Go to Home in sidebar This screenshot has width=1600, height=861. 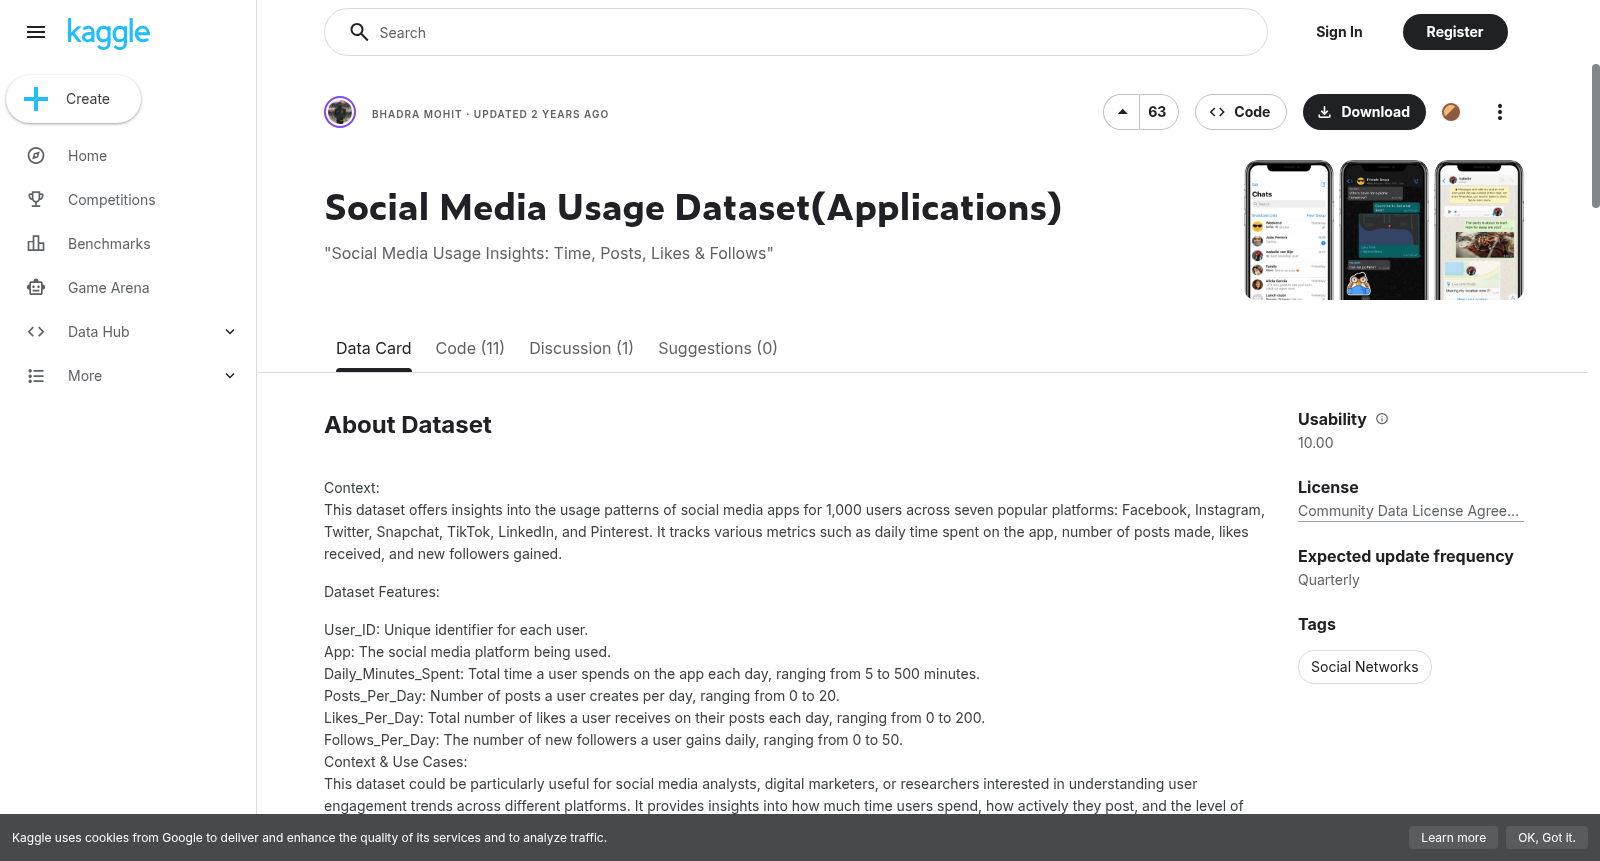[87, 156]
